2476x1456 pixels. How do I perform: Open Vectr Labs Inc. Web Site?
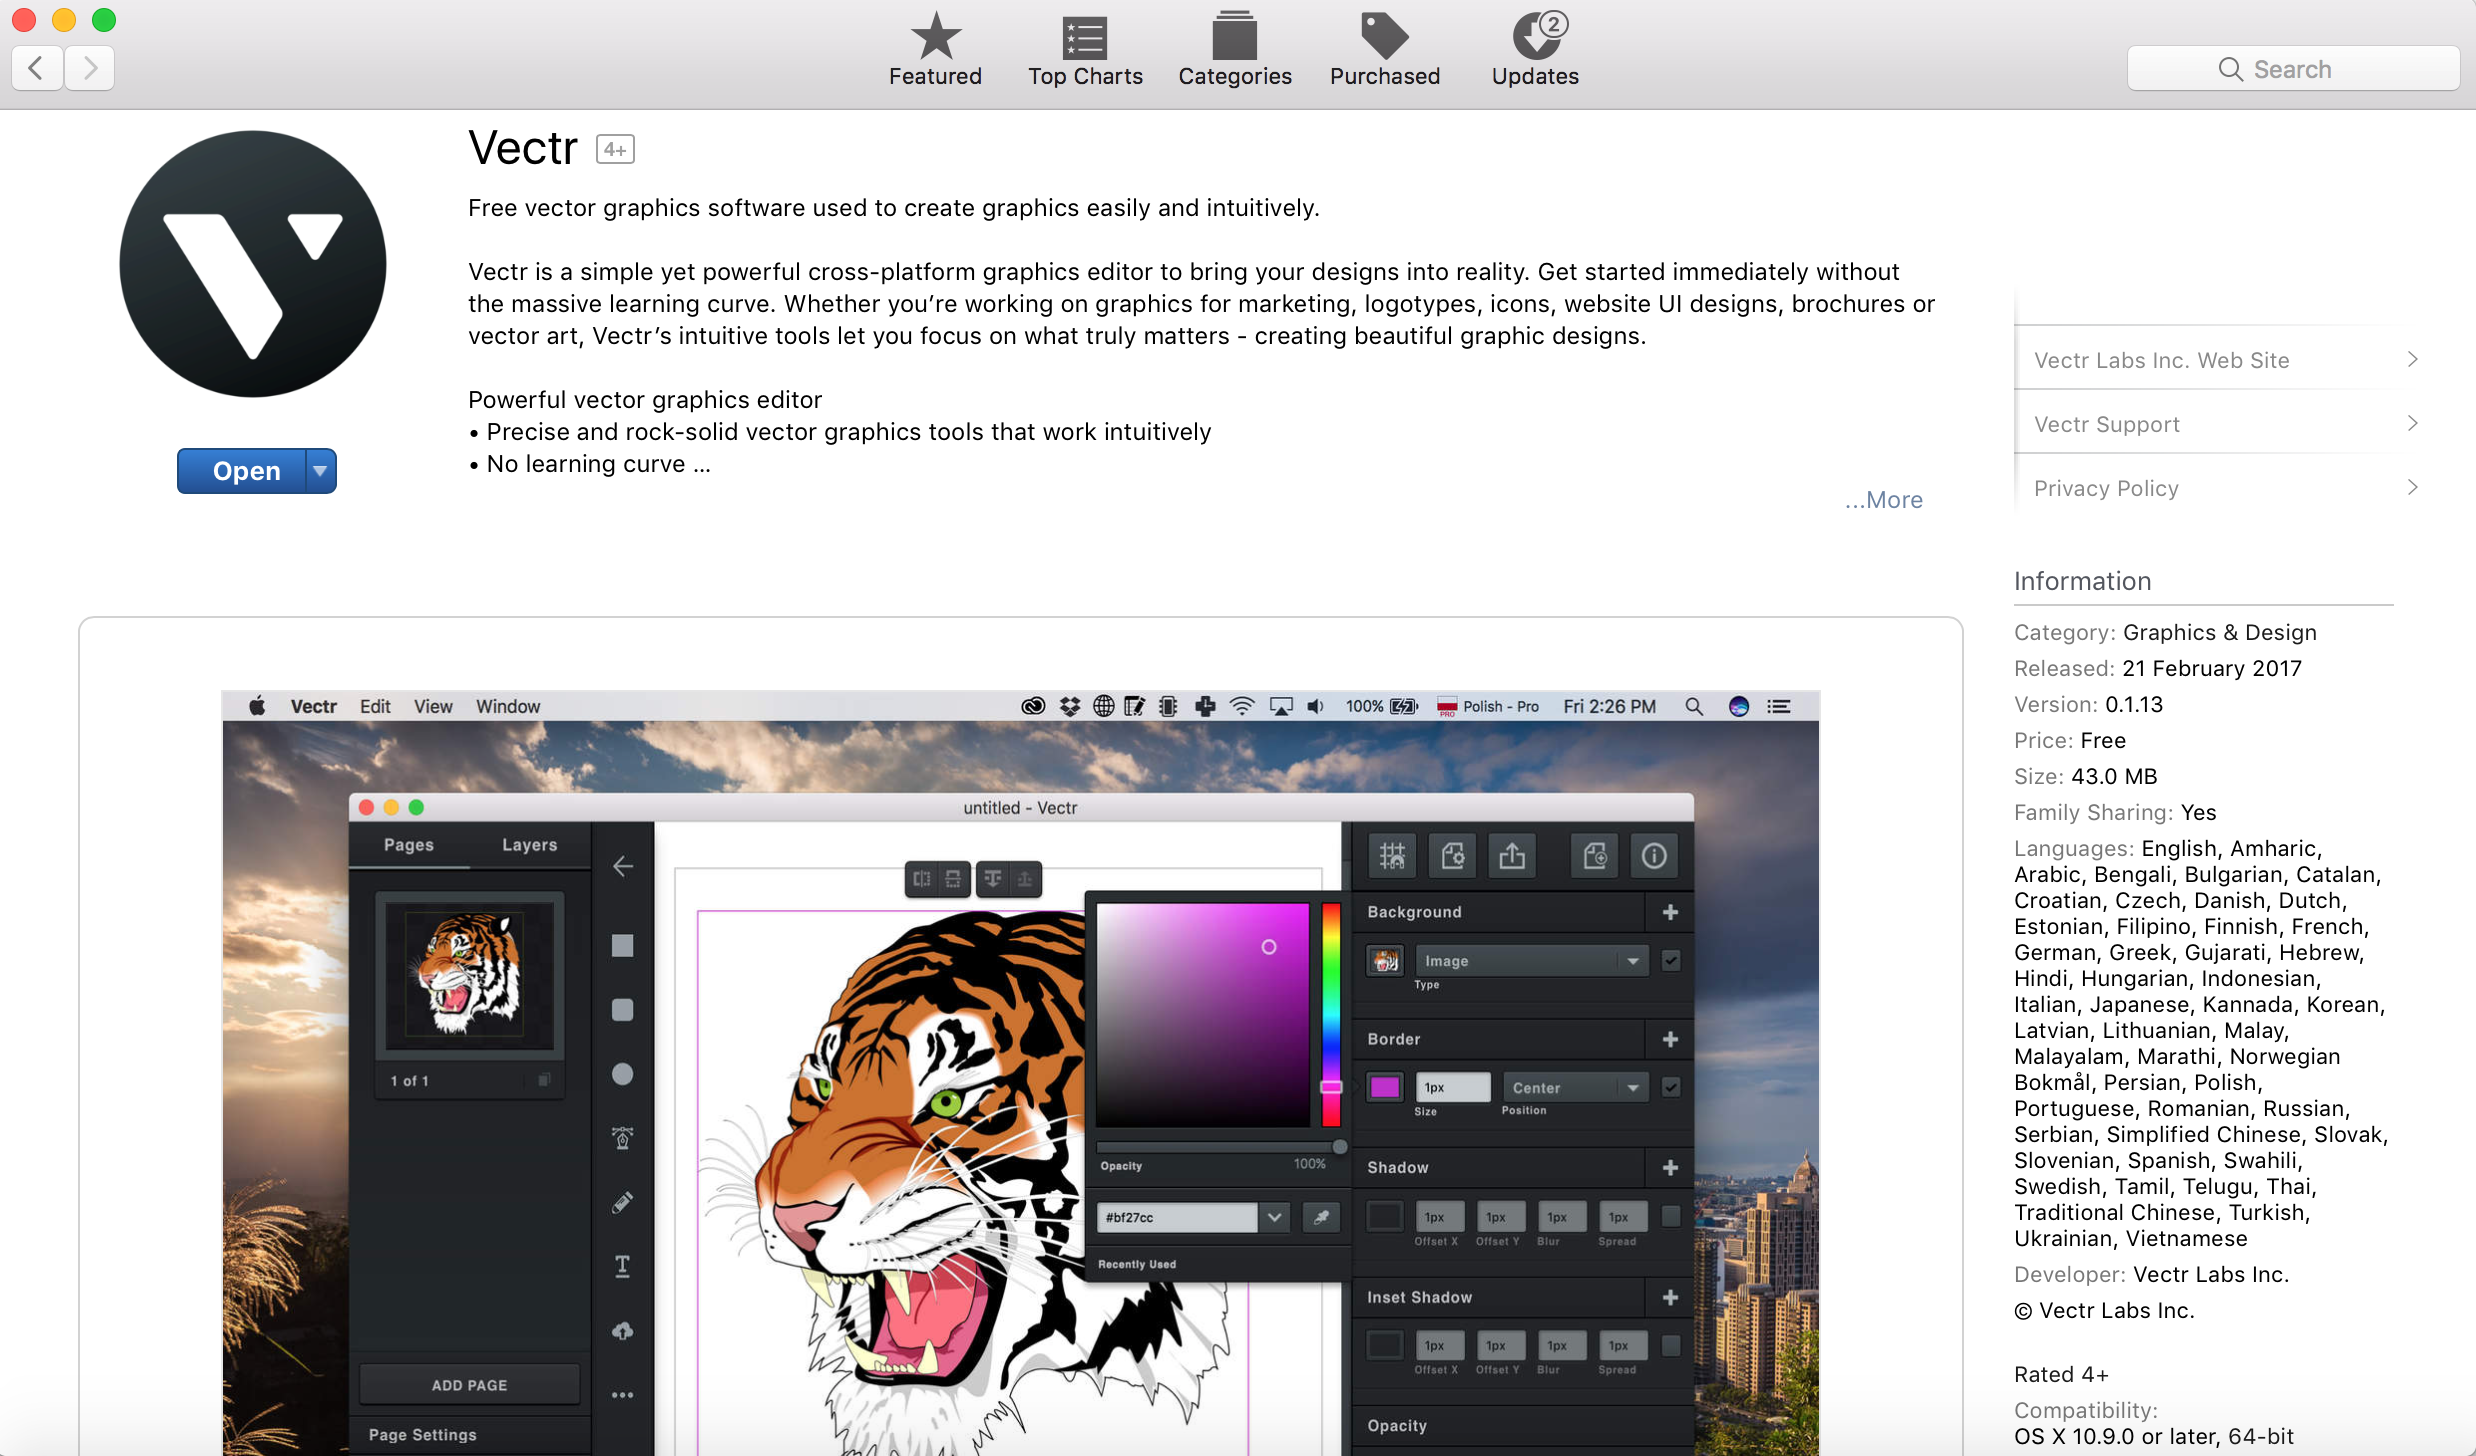pos(2220,359)
